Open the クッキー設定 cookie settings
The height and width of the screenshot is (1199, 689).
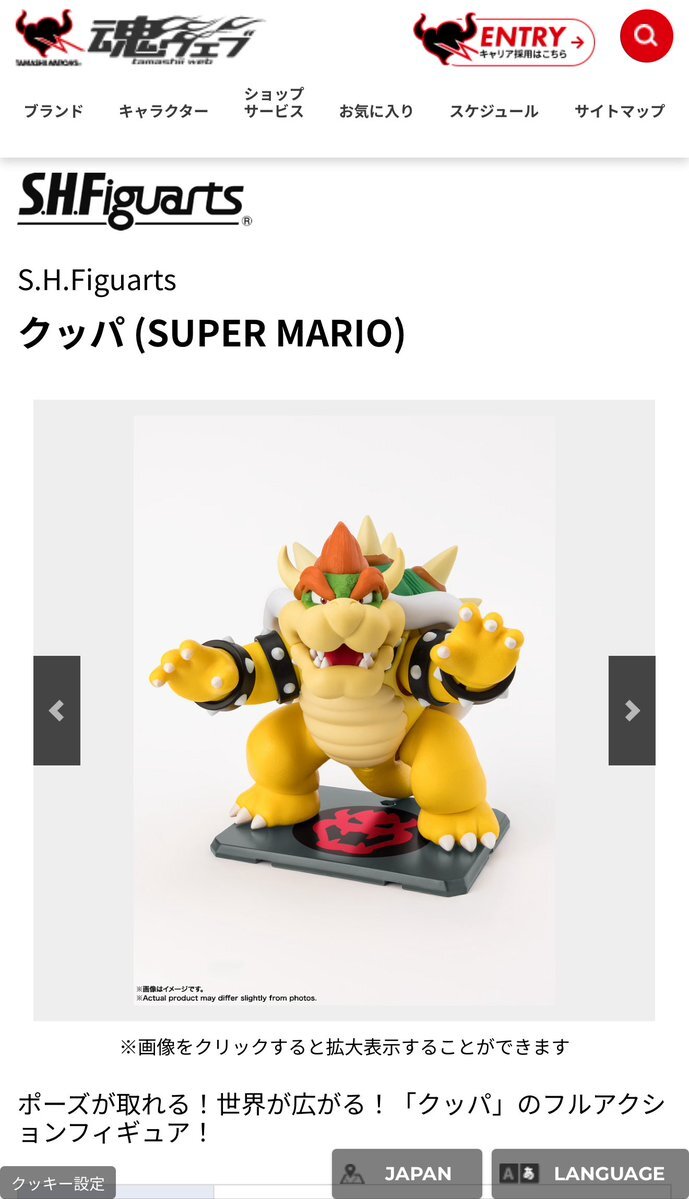coord(58,1183)
